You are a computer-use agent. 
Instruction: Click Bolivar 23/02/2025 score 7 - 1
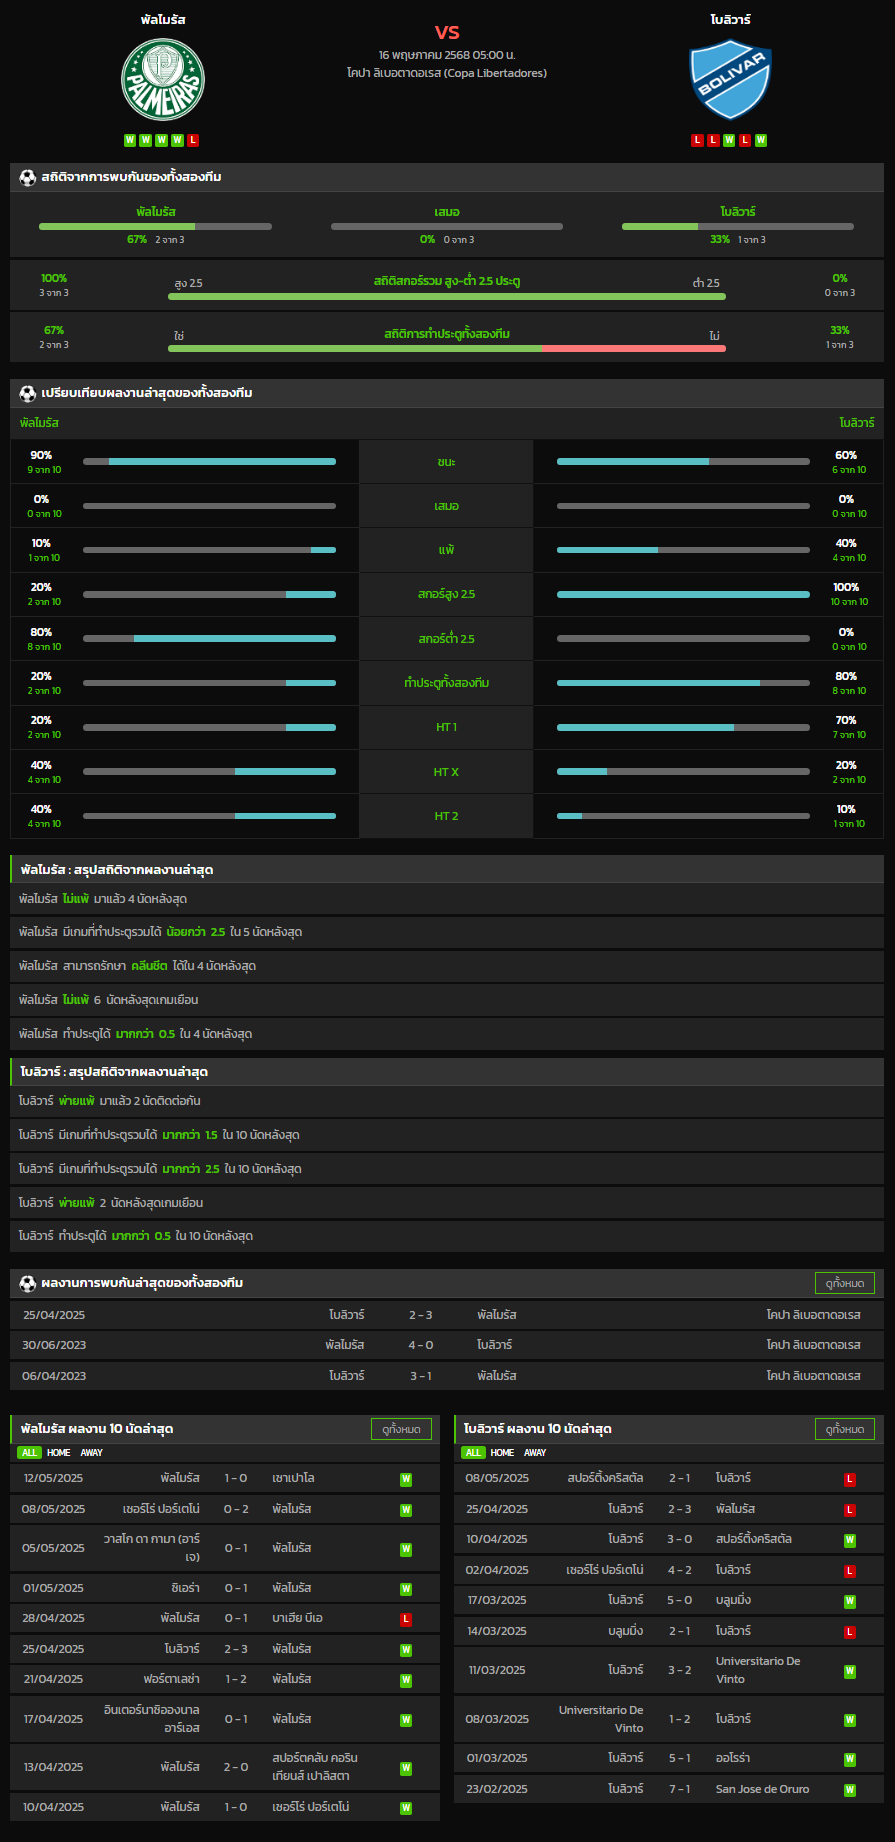point(680,1789)
